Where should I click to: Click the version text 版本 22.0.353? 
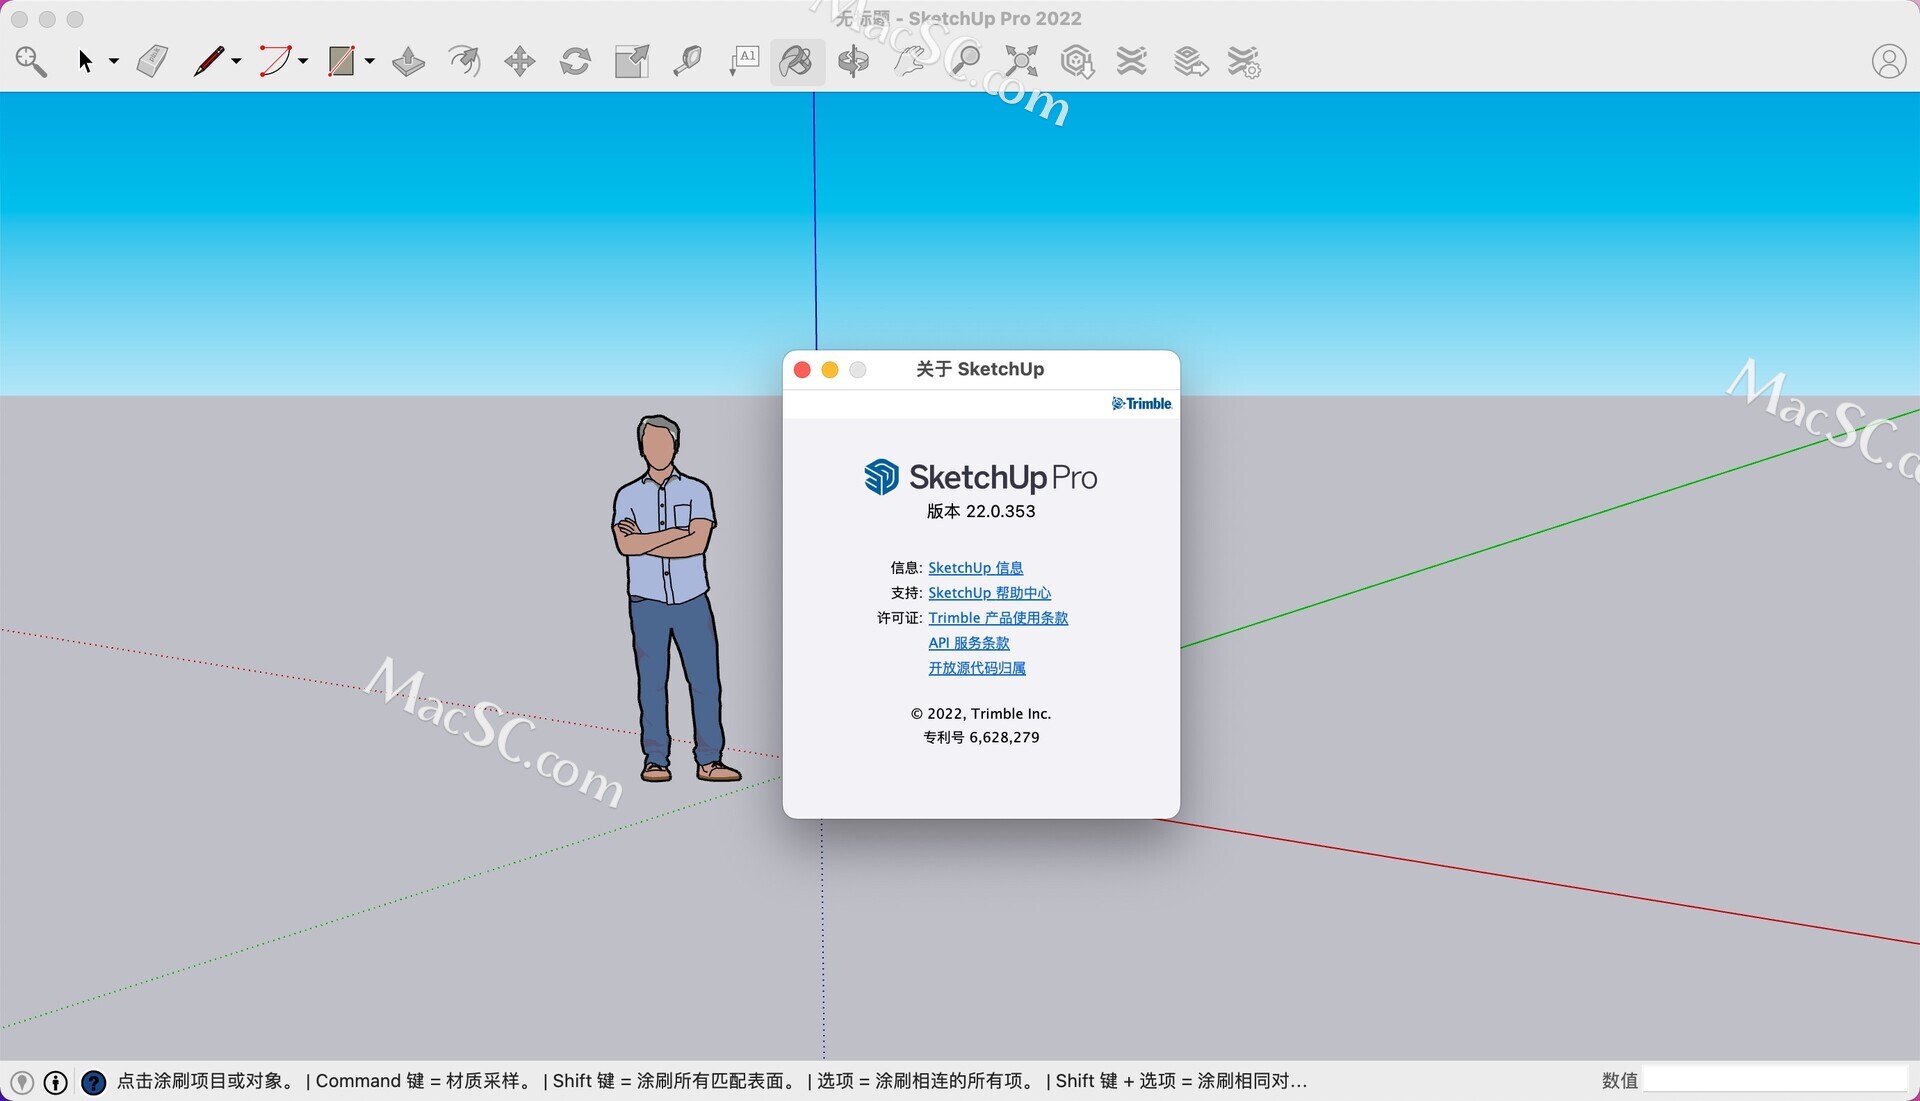click(981, 511)
